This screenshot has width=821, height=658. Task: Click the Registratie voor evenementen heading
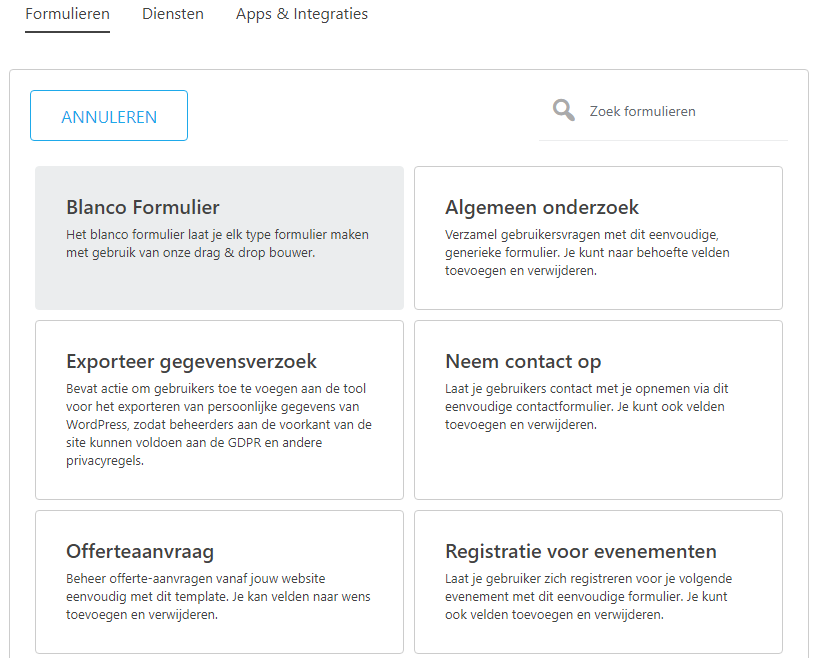click(x=580, y=551)
